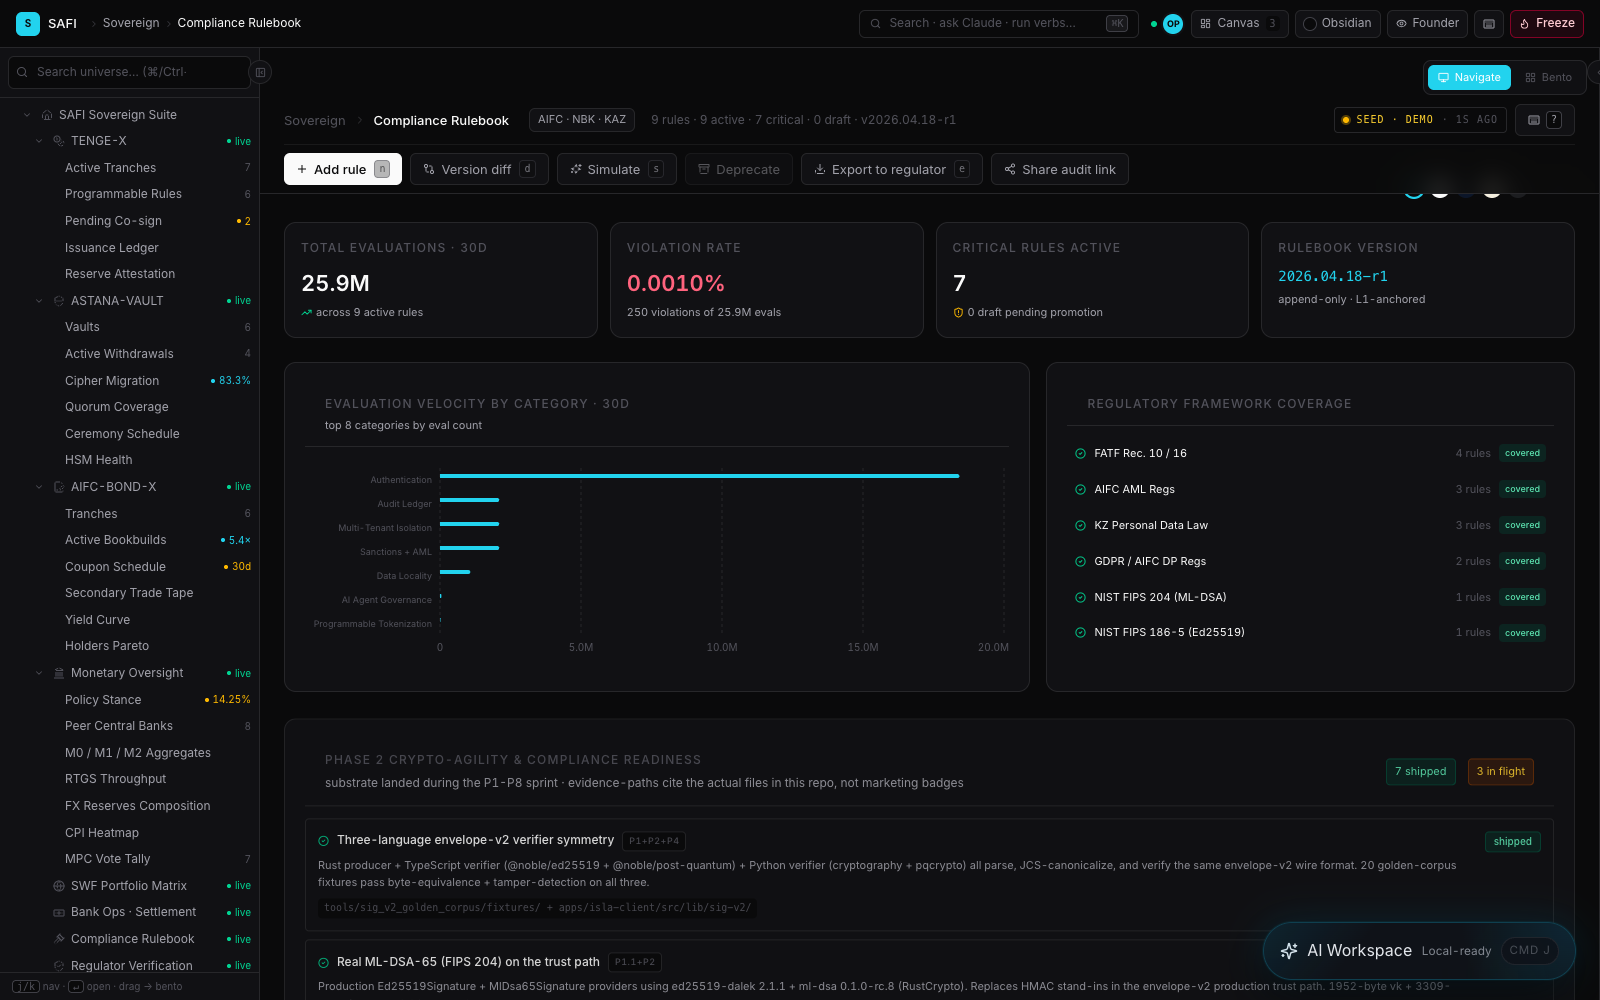The image size is (1600, 1000).
Task: Collapse the Monetary Oversight group
Action: (39, 673)
